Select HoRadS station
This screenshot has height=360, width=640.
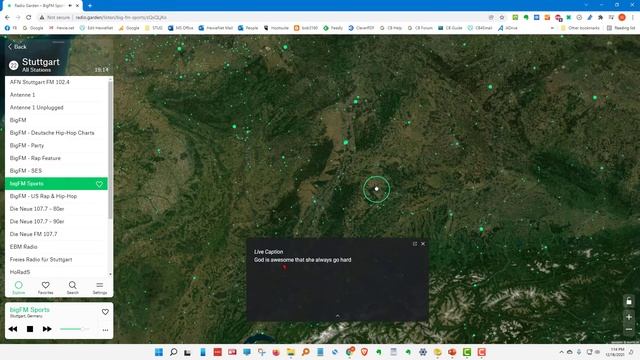pyautogui.click(x=56, y=272)
